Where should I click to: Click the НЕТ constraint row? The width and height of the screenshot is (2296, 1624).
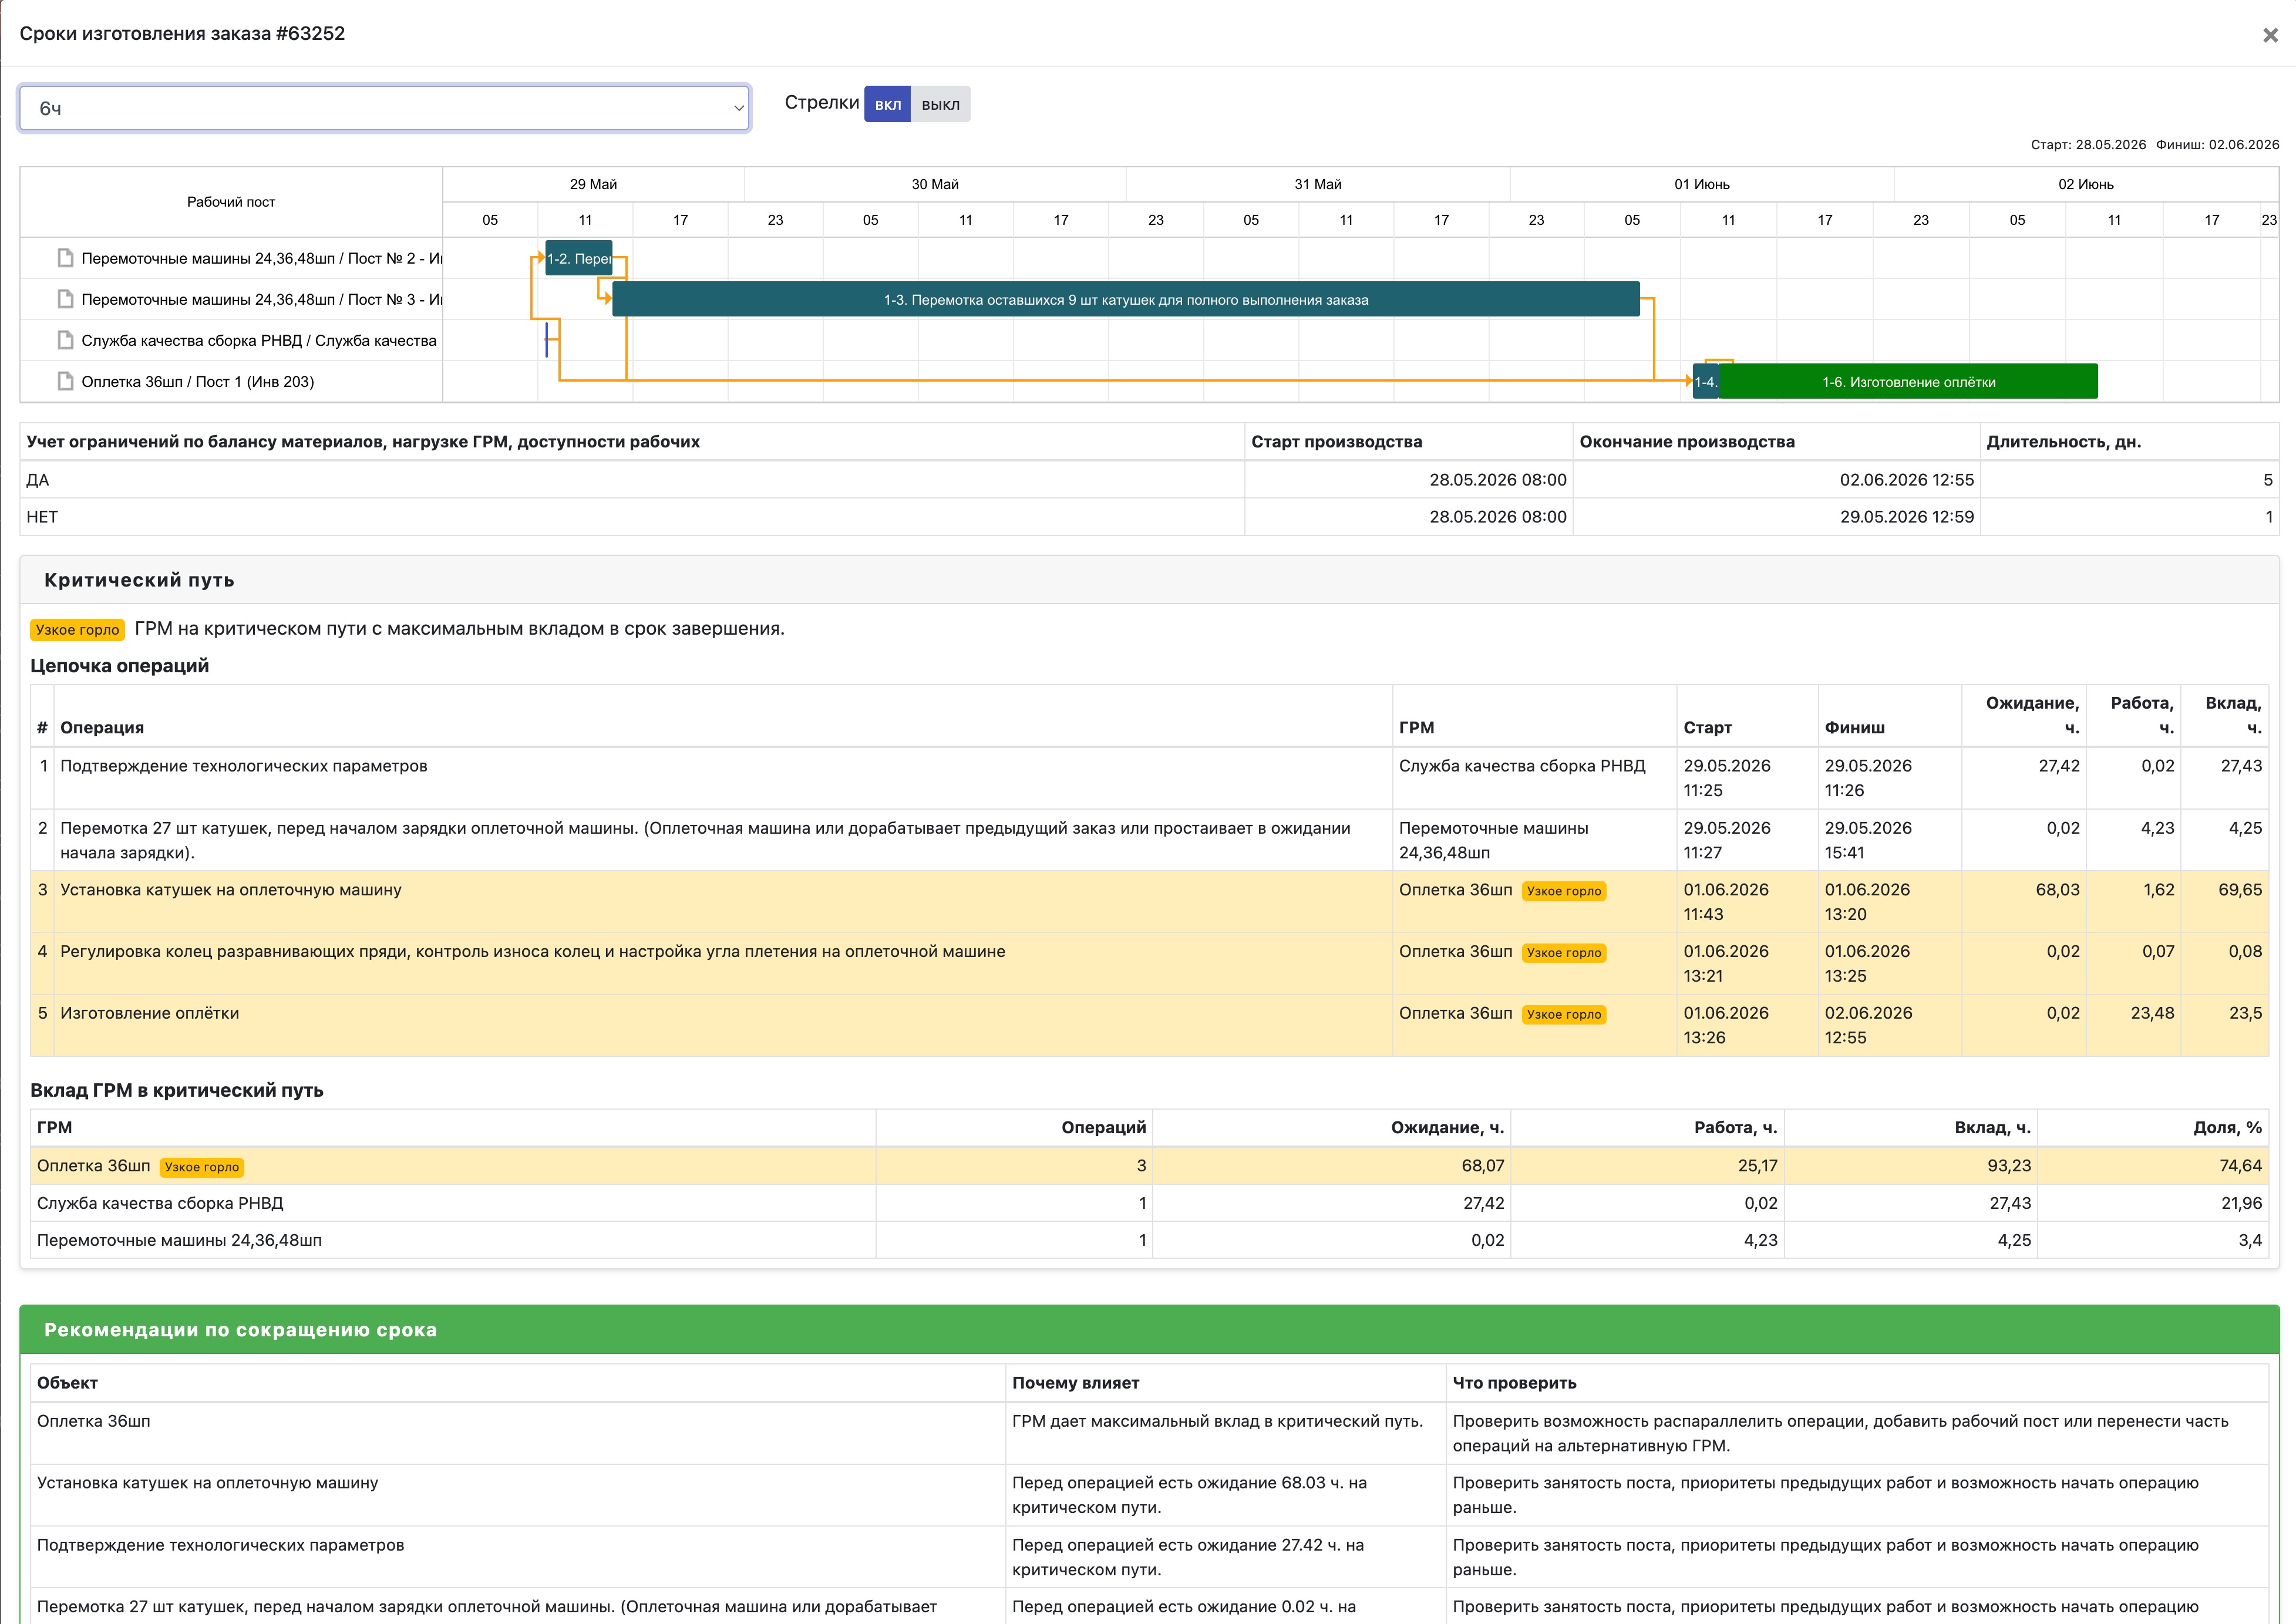(1149, 517)
